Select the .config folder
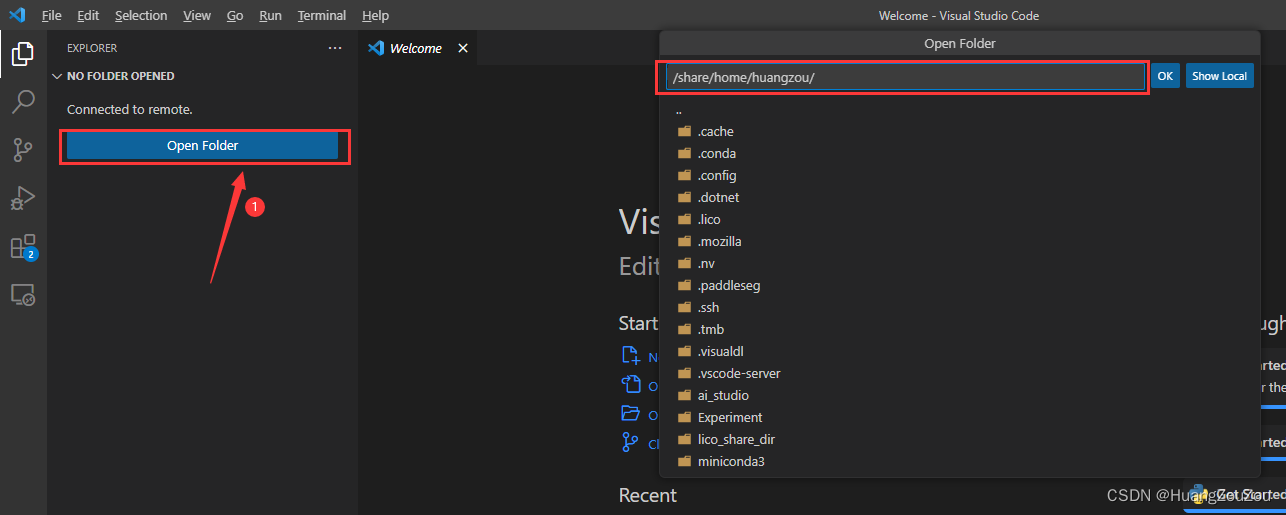Image resolution: width=1286 pixels, height=515 pixels. click(959, 176)
